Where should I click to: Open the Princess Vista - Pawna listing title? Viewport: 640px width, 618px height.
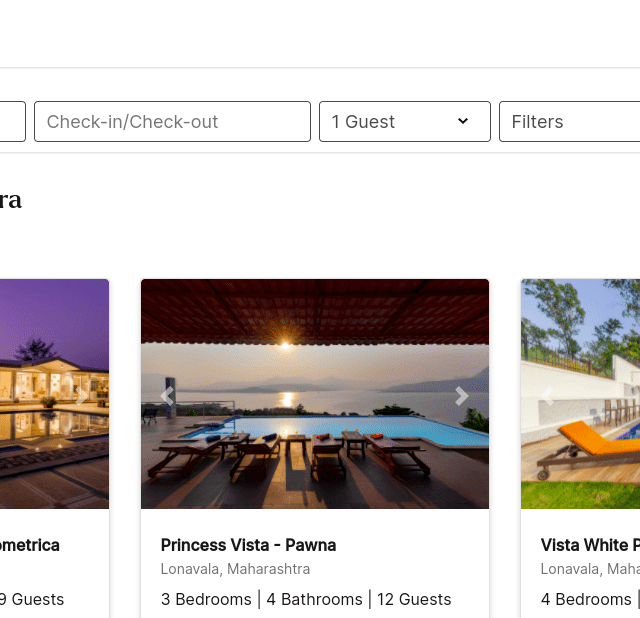[x=248, y=545]
